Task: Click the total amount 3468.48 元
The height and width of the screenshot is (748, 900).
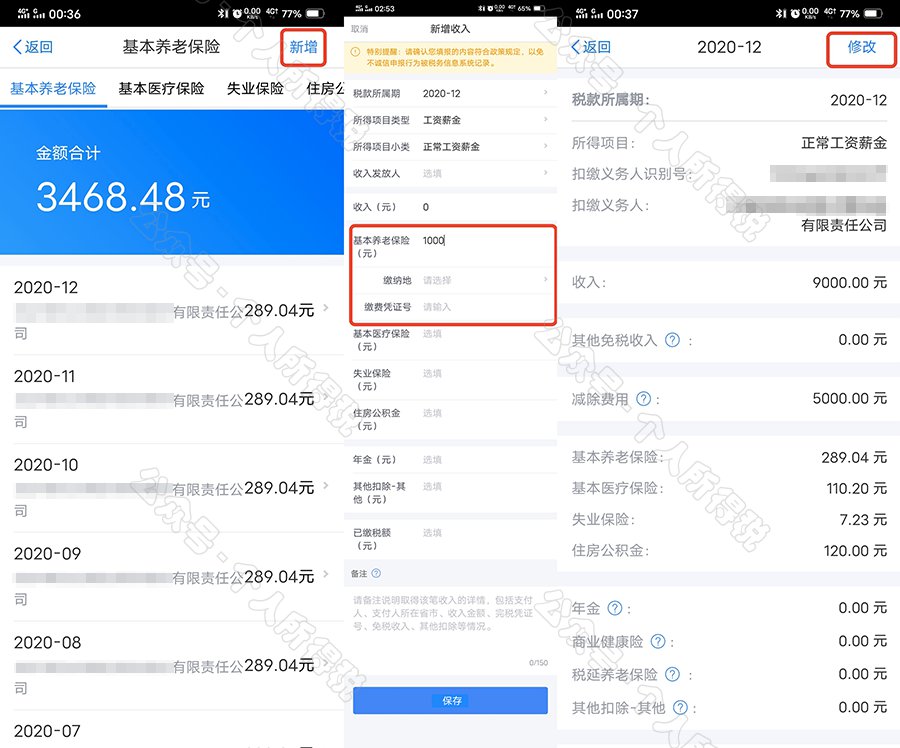Action: [x=123, y=197]
